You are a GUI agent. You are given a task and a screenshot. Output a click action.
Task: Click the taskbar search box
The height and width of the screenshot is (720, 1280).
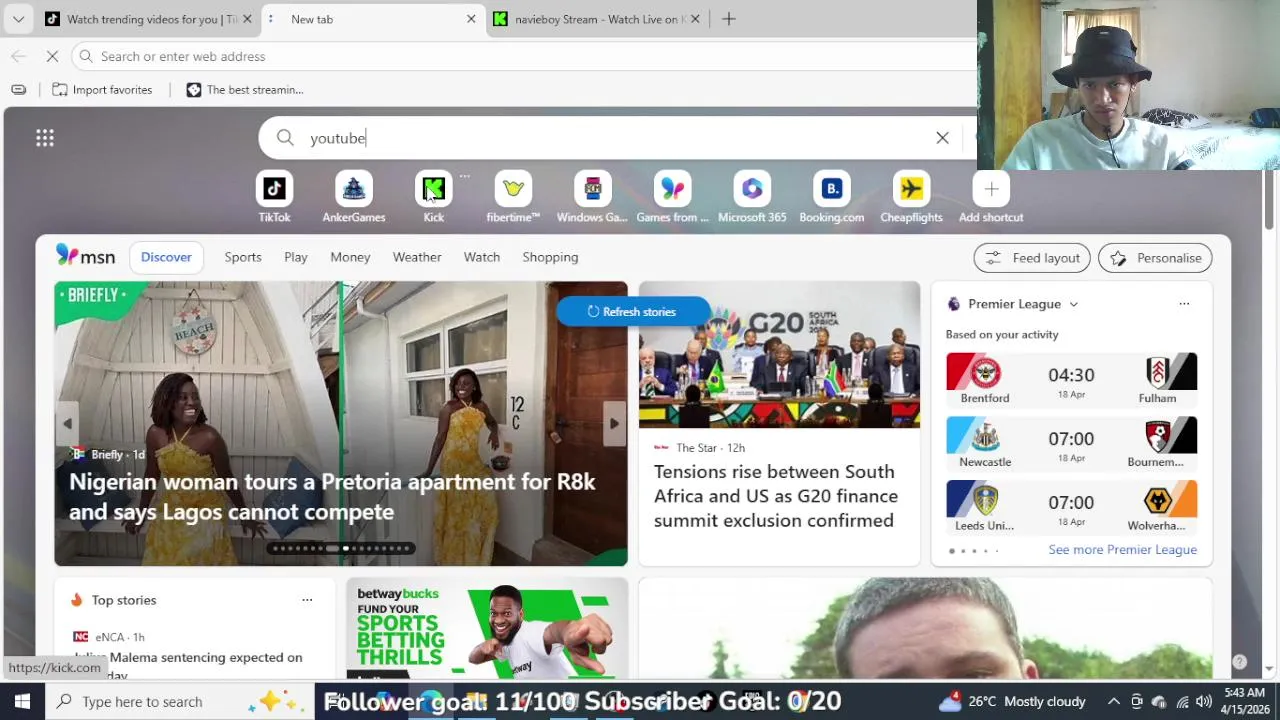[x=180, y=701]
